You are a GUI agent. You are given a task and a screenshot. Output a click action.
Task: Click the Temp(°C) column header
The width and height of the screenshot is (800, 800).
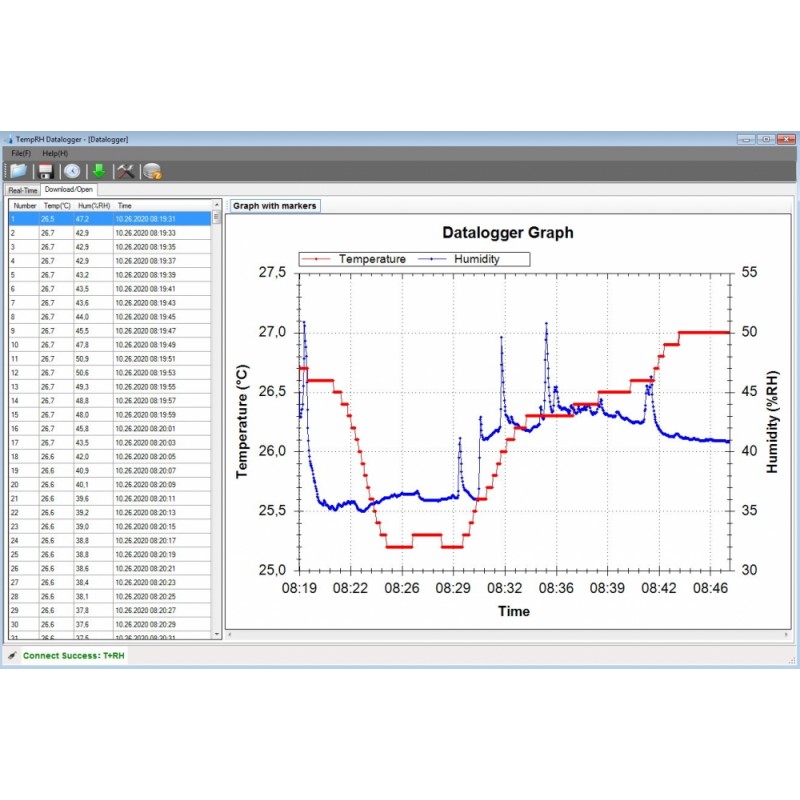[54, 205]
